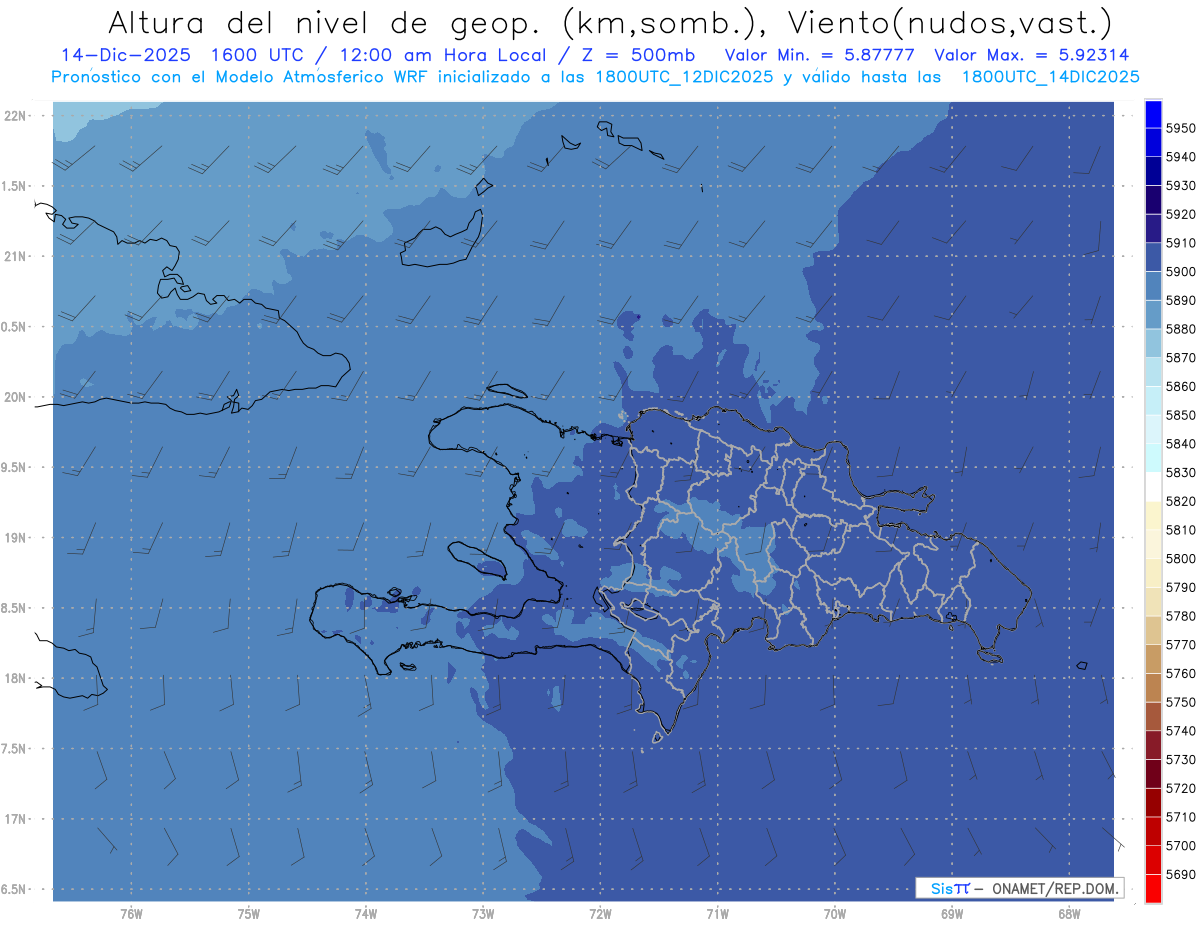Click the 69W longitude label

[951, 914]
